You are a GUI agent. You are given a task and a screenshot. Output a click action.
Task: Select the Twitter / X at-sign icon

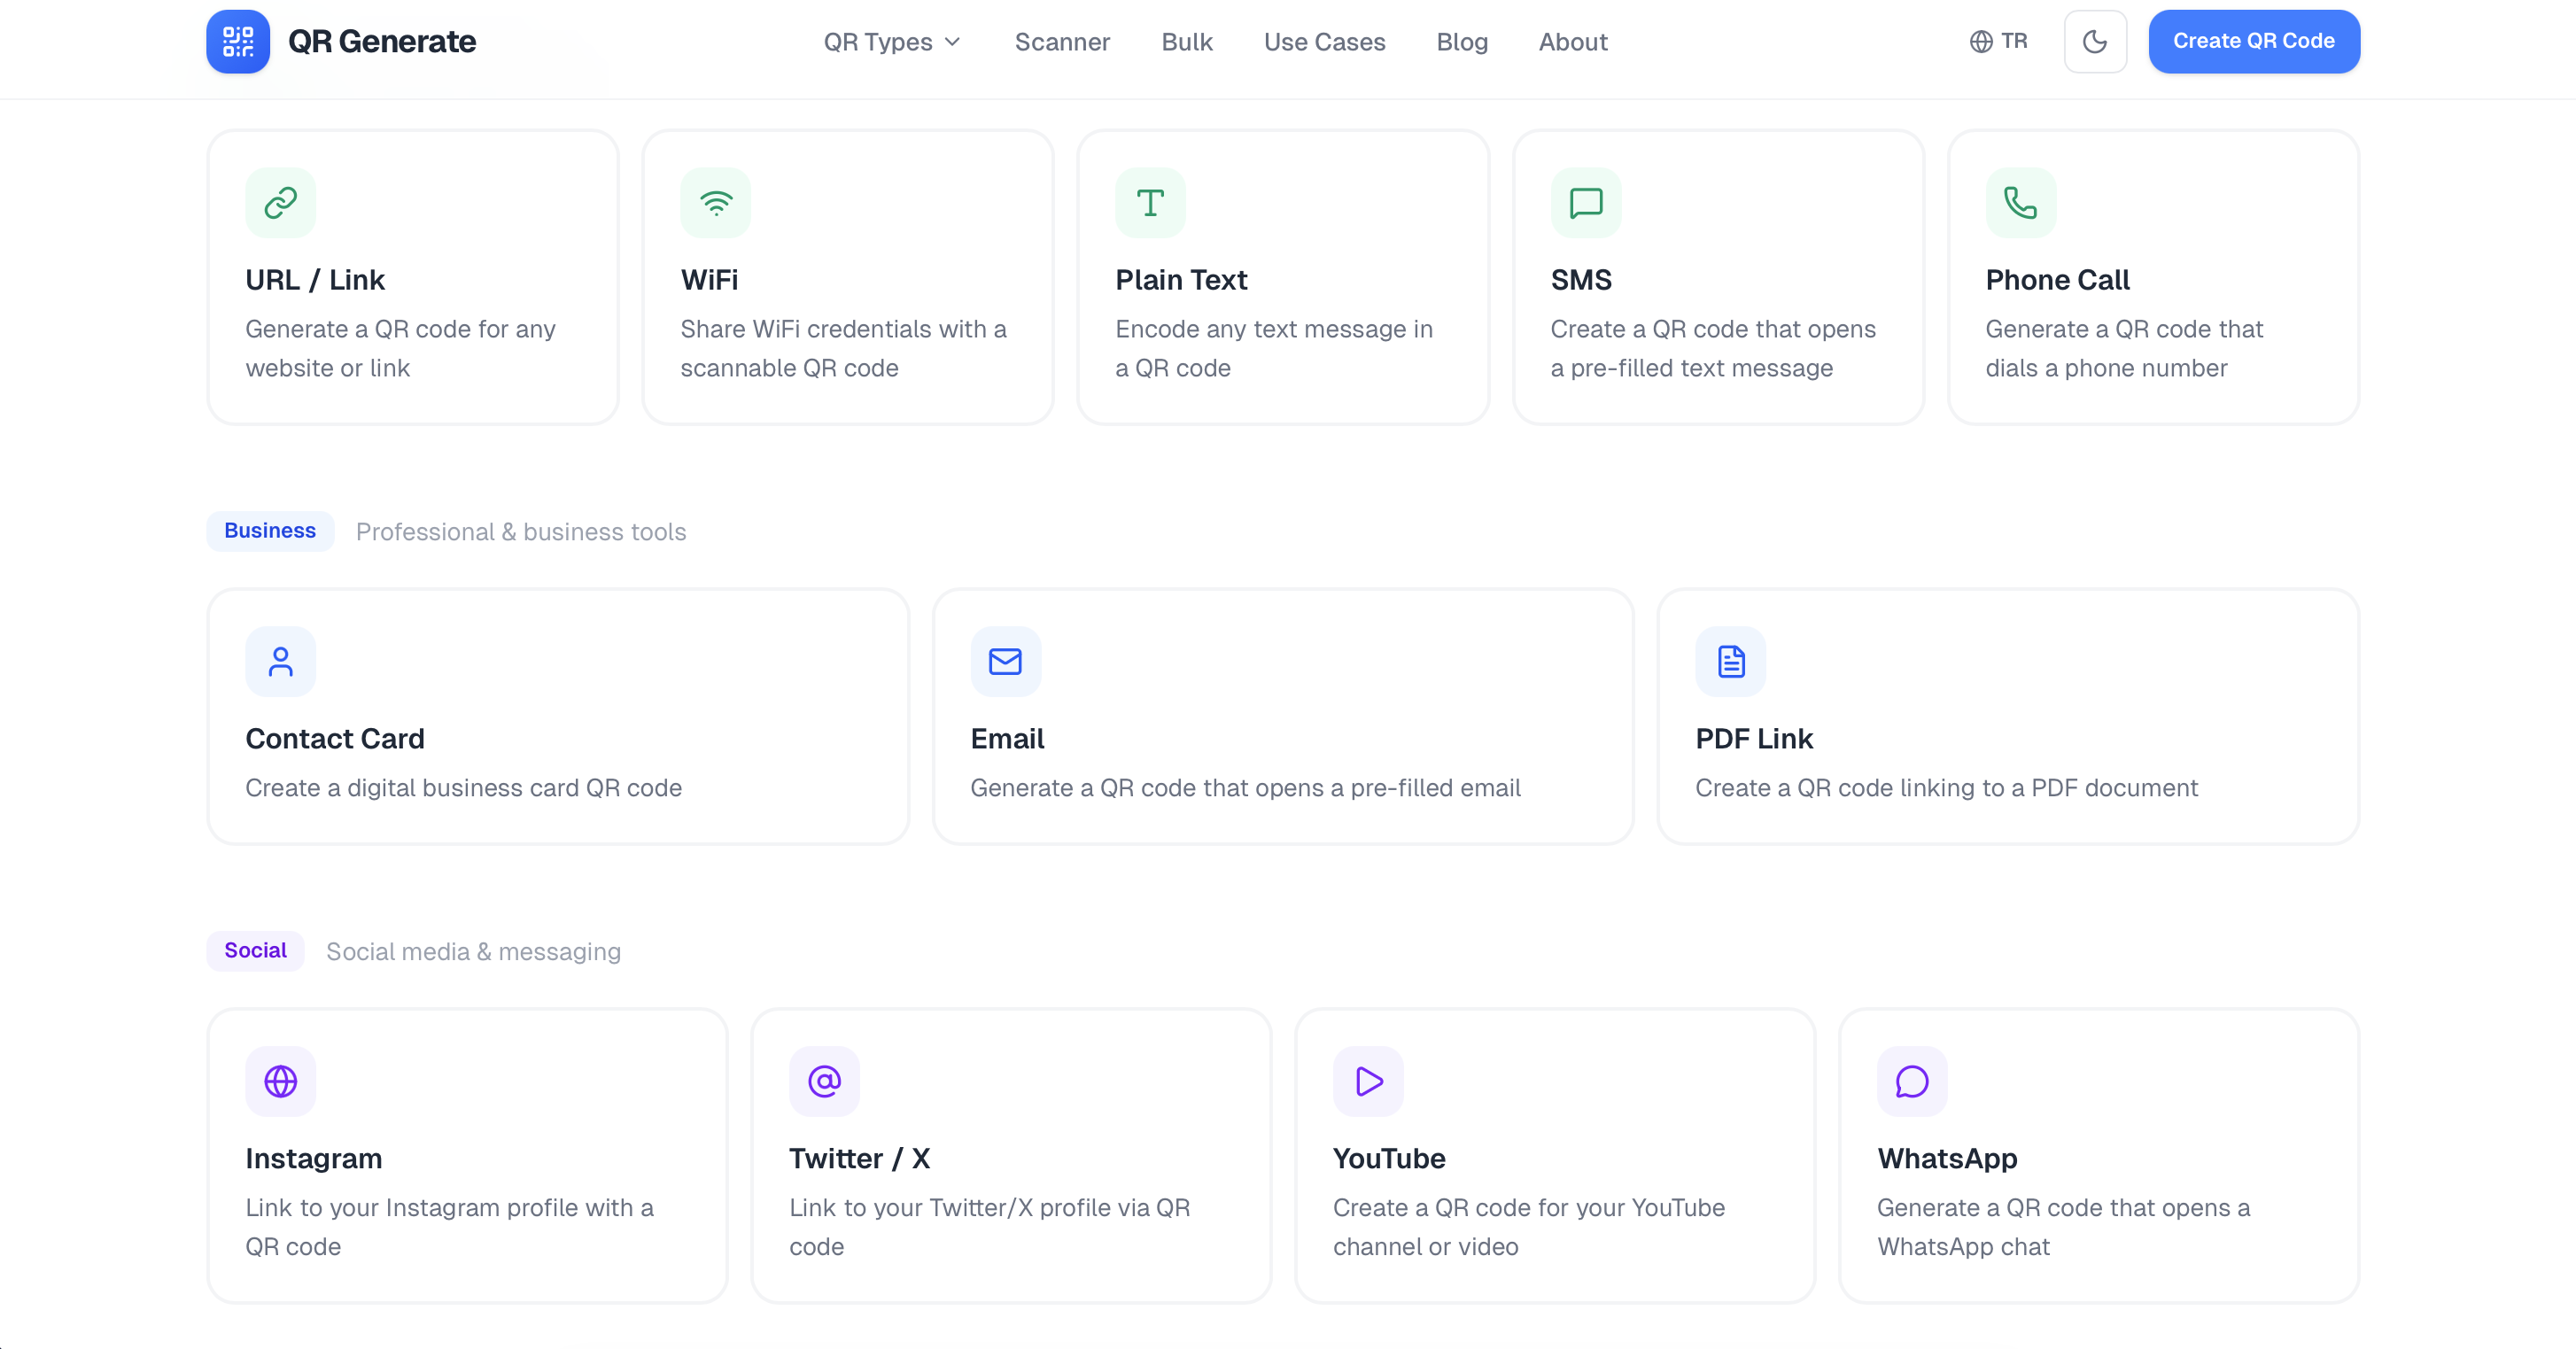pyautogui.click(x=824, y=1081)
